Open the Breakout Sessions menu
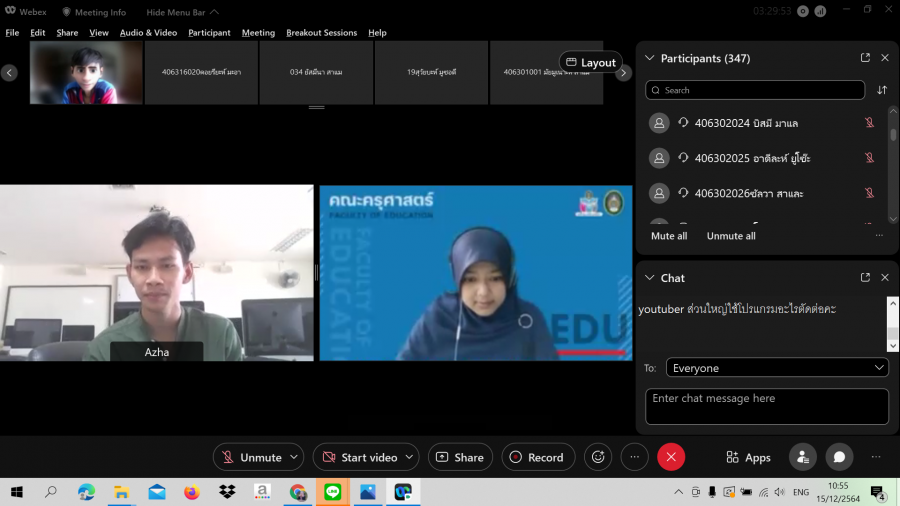 [321, 32]
